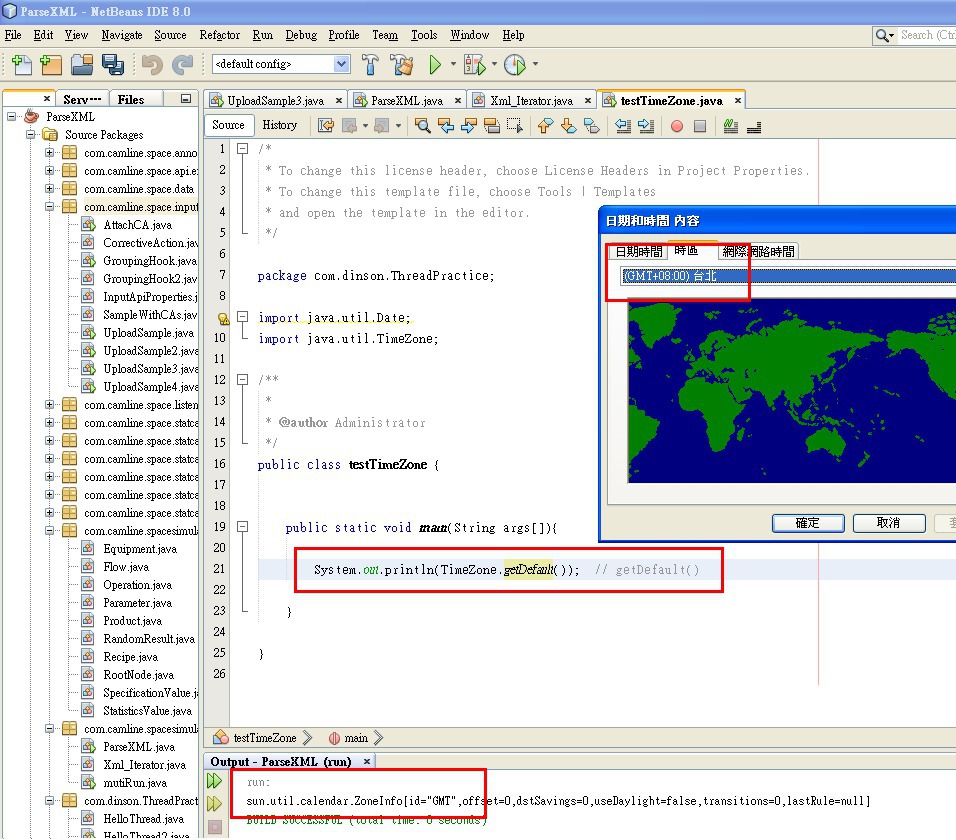Click the Last Edit editor toolbar icon
The image size is (956, 840).
pyautogui.click(x=326, y=126)
